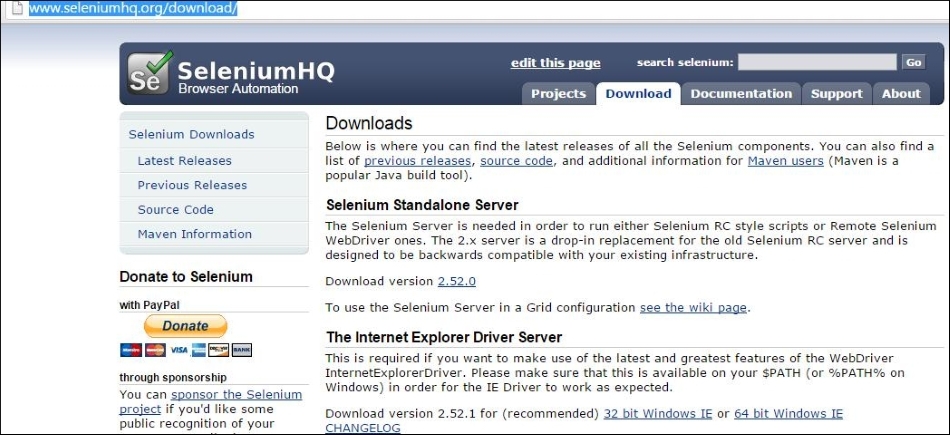Open the CHANGELOG link
The height and width of the screenshot is (435, 950).
pos(363,428)
